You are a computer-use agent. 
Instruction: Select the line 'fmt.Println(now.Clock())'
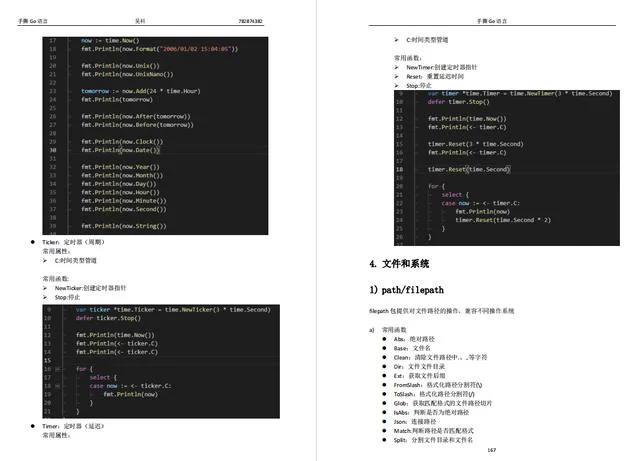click(x=122, y=142)
